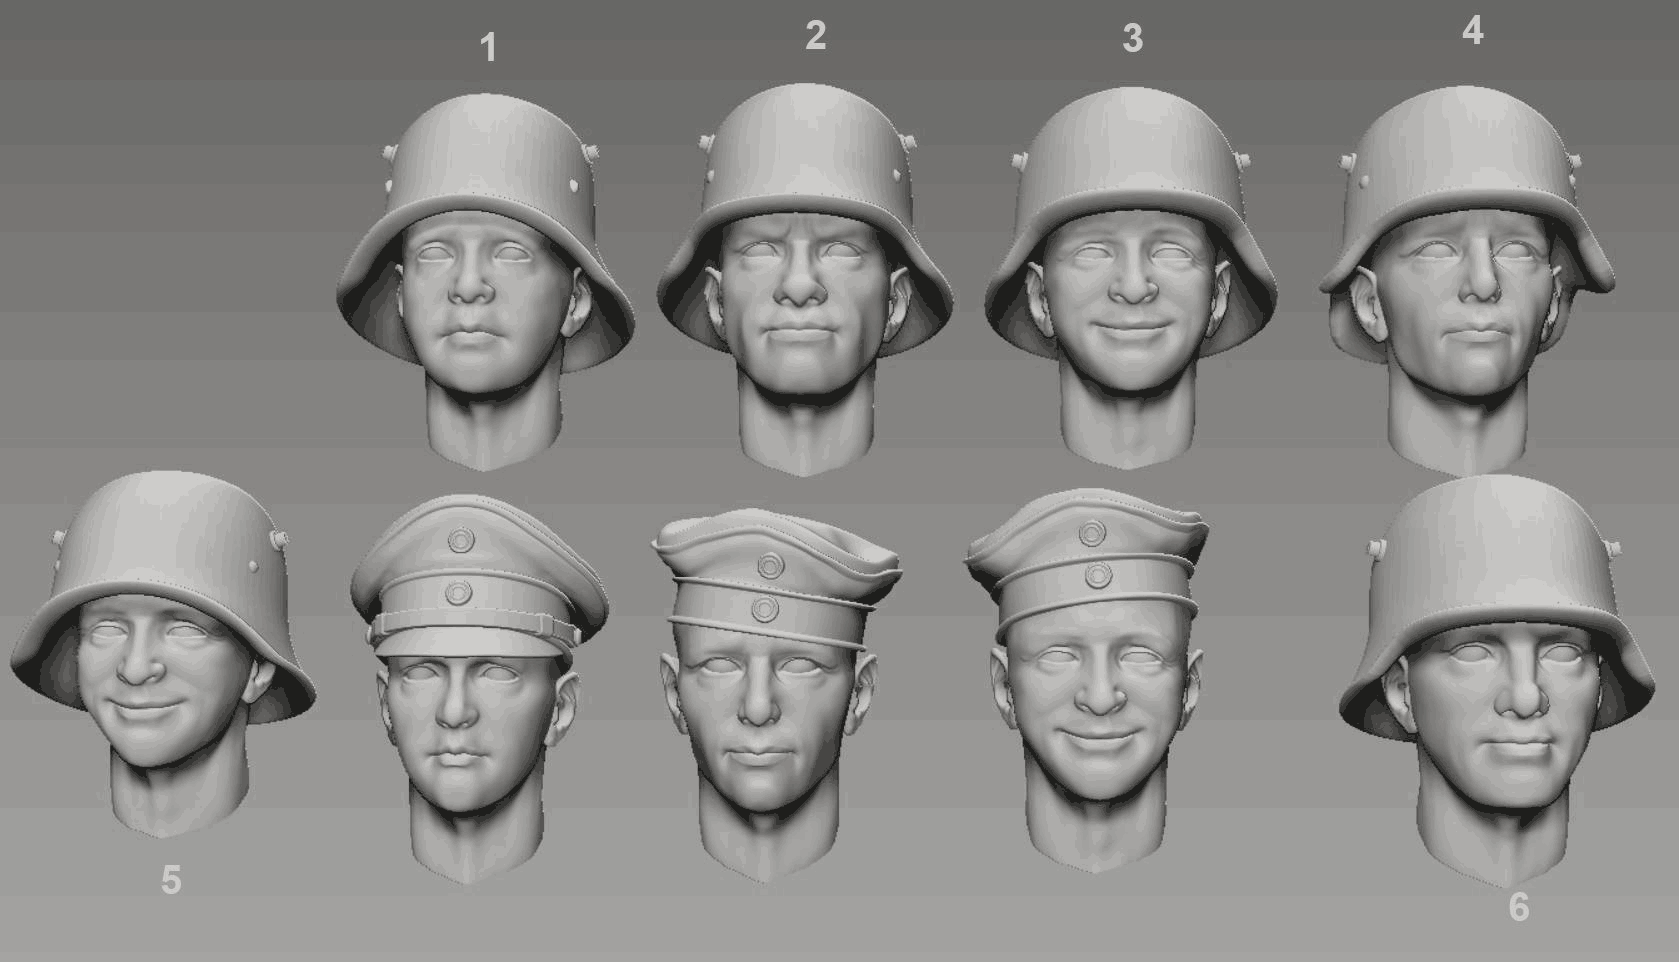The width and height of the screenshot is (1679, 962).
Task: Click the number label "6"
Action: pos(1518,907)
